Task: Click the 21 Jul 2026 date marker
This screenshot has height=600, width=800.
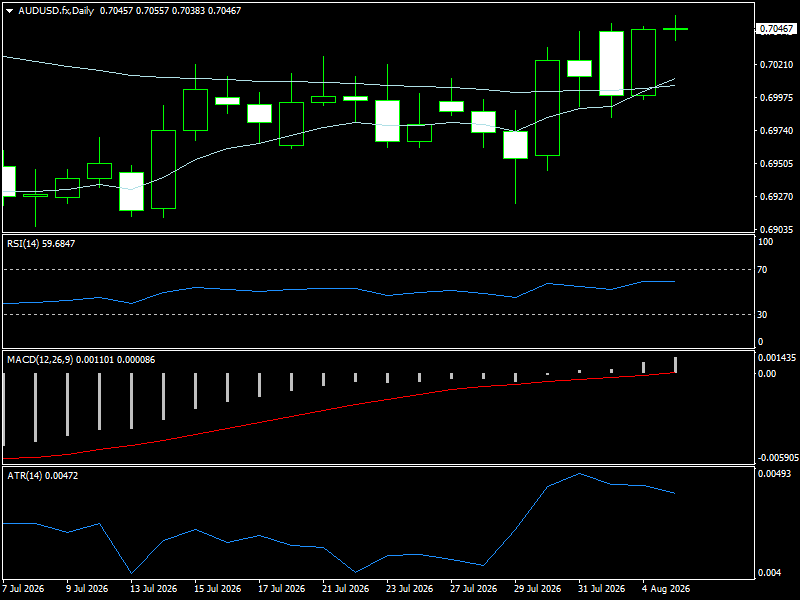Action: [x=345, y=589]
